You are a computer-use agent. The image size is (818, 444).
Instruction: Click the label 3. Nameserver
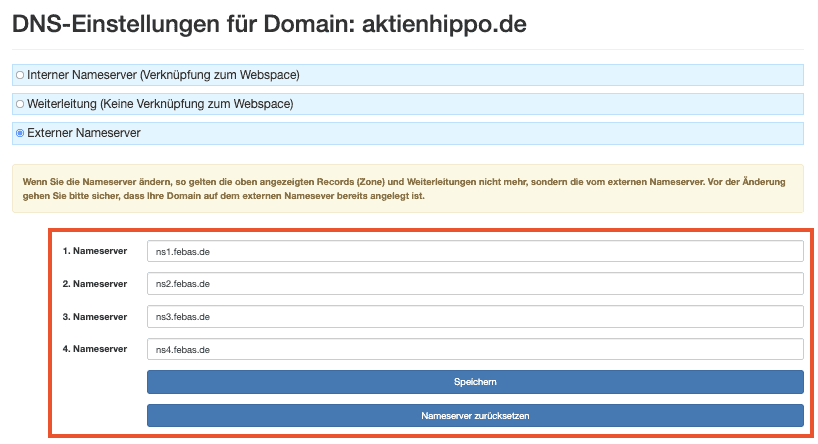95,317
